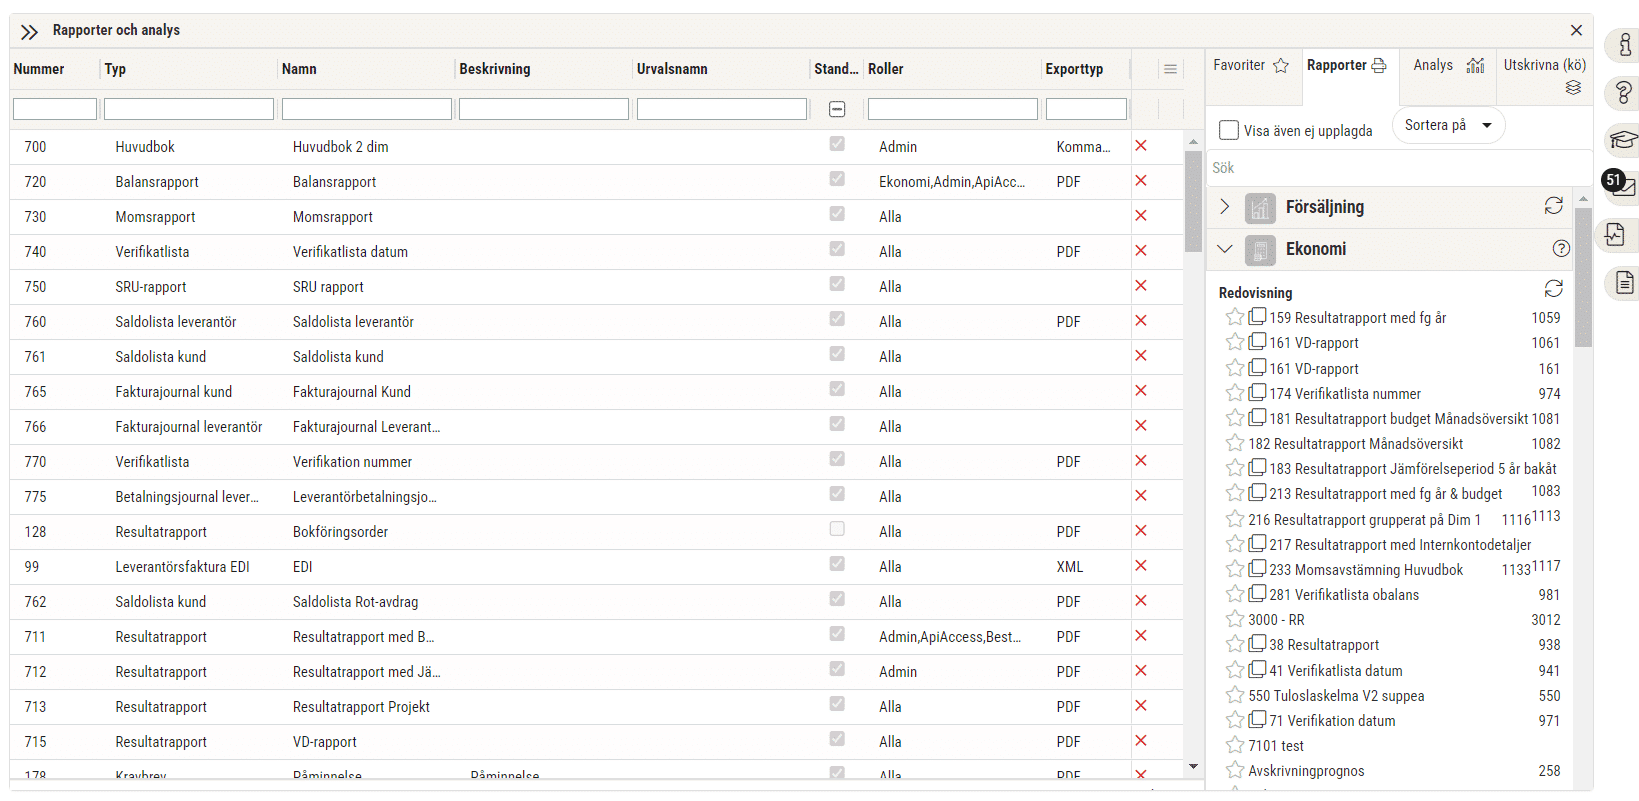Toggle Standard checkbox for Resultatrapport Projekt
The width and height of the screenshot is (1639, 801).
click(x=837, y=704)
